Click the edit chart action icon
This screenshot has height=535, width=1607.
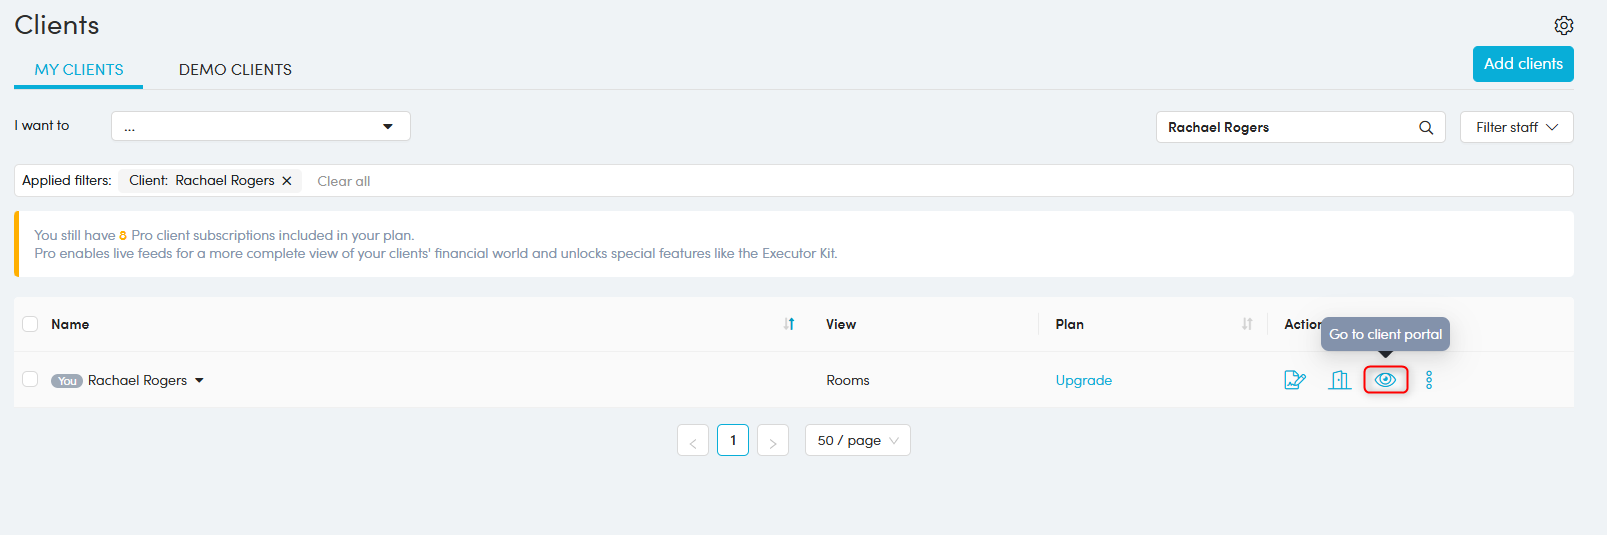point(1295,380)
